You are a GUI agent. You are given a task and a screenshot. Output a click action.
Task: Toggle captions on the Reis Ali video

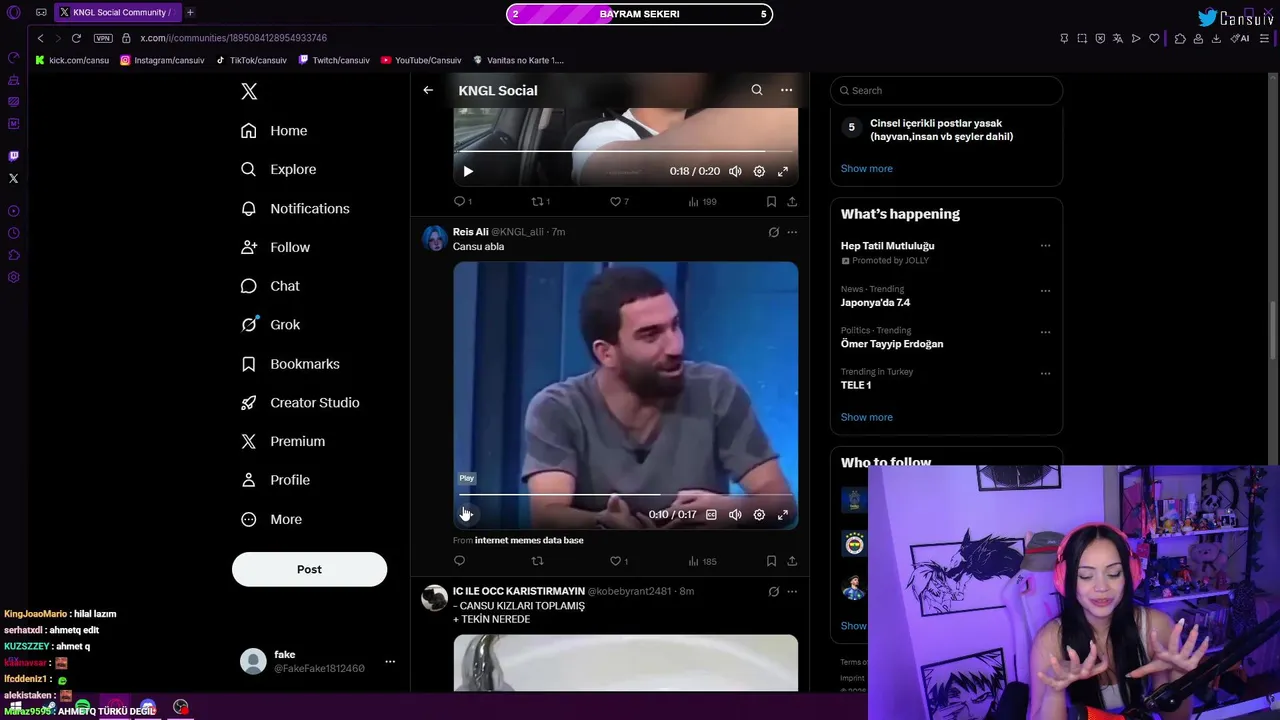pos(711,514)
